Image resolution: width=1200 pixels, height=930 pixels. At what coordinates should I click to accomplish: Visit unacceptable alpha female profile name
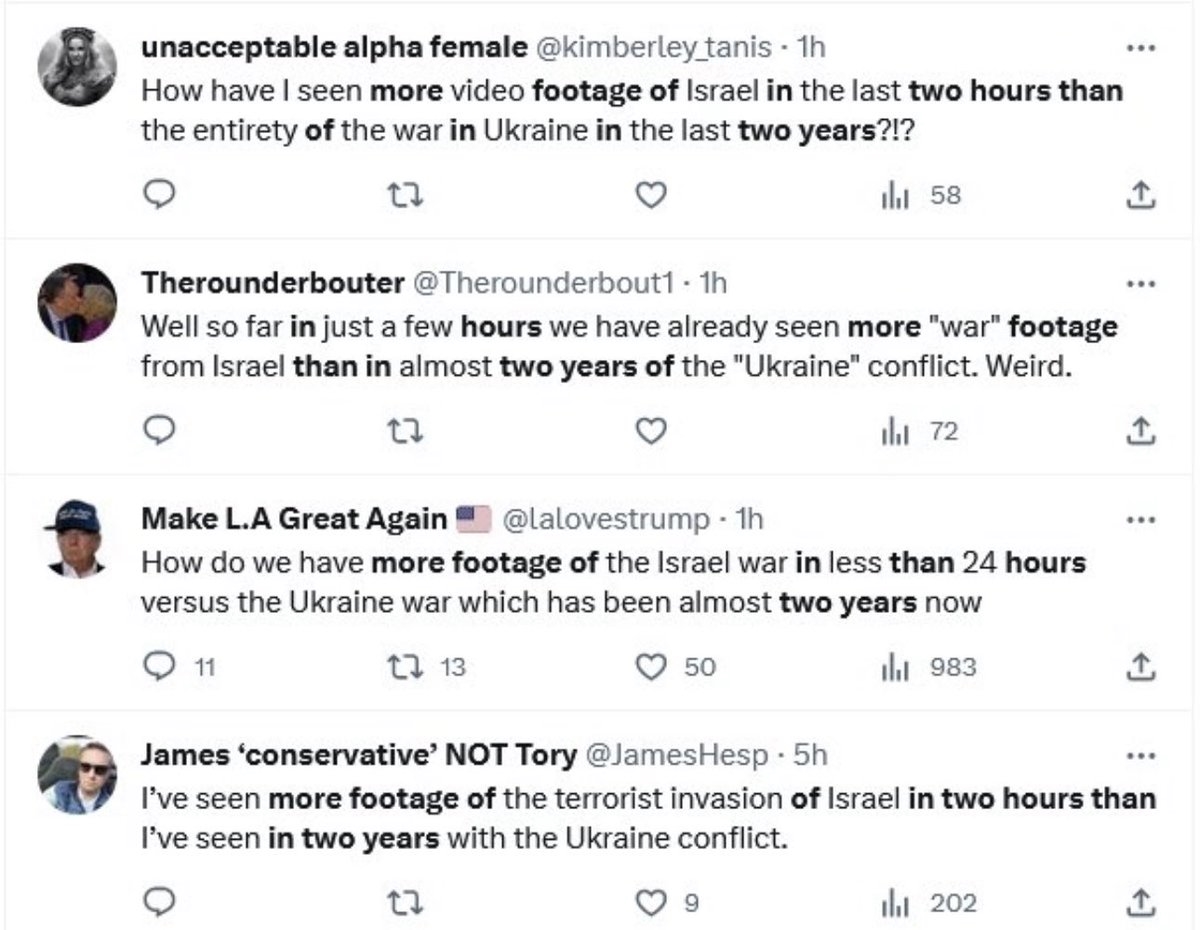[x=335, y=47]
